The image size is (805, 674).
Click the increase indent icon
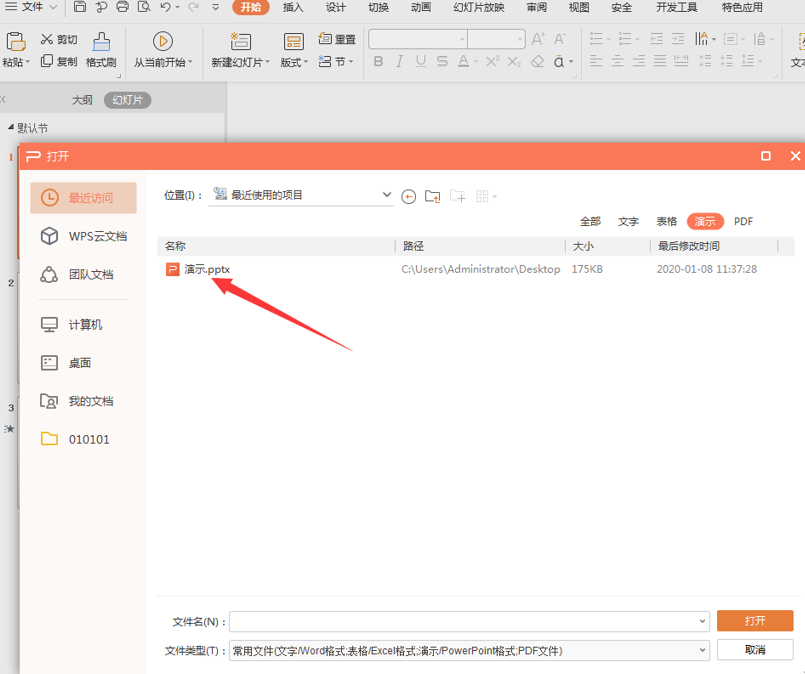click(x=678, y=38)
